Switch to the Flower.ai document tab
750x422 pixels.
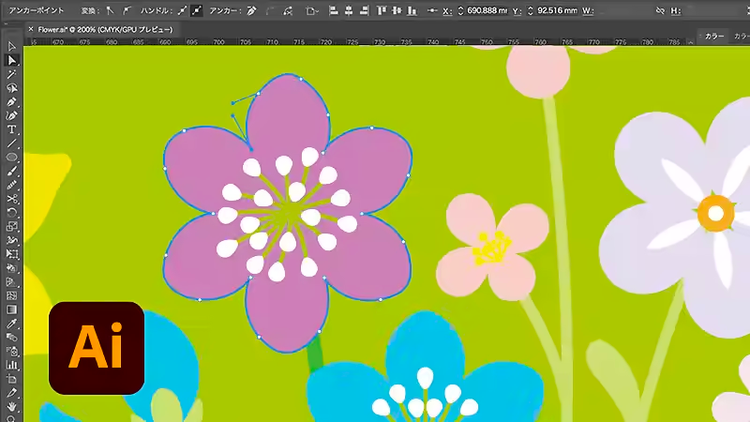(105, 30)
